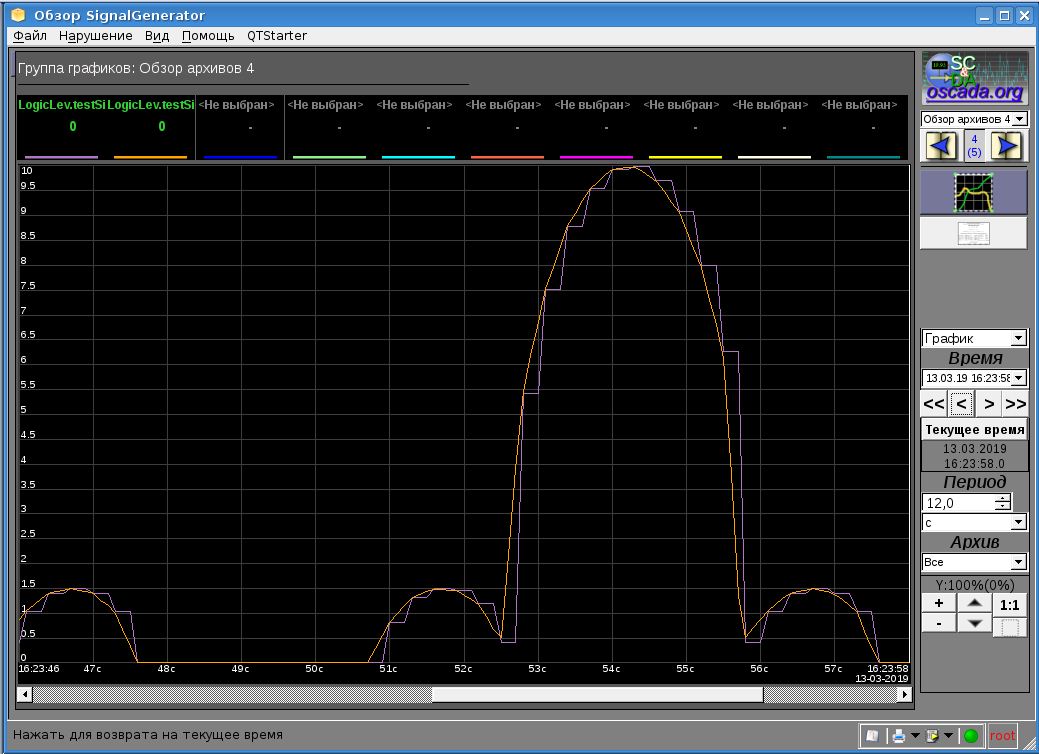This screenshot has height=754, width=1039.
Task: Expand the 'График' view type dropdown
Action: [x=973, y=339]
